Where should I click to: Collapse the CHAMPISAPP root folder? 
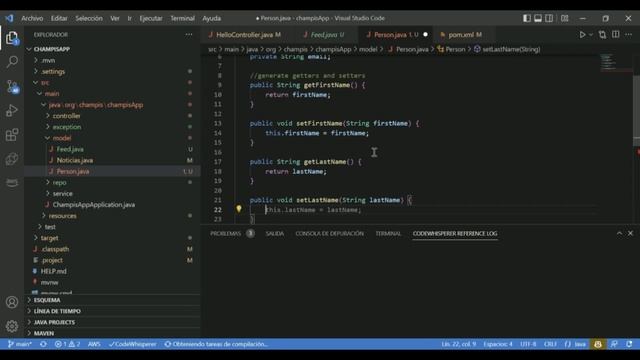pyautogui.click(x=112, y=49)
